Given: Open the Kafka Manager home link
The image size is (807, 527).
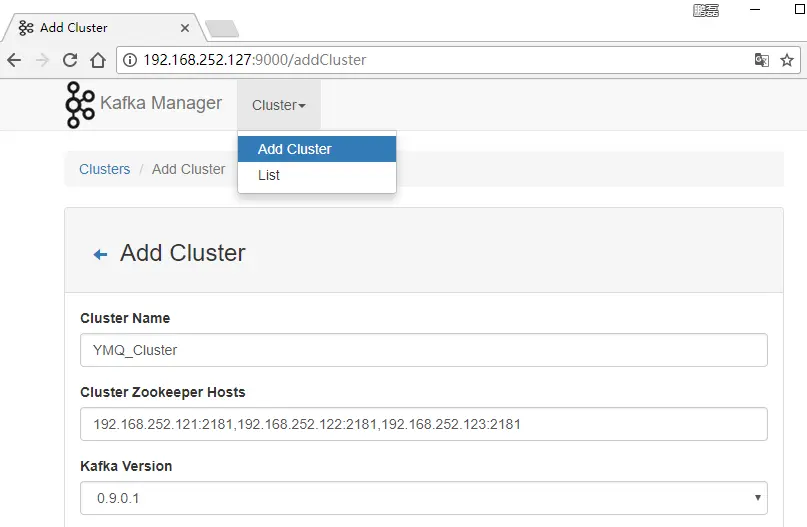Looking at the screenshot, I should click(x=161, y=103).
